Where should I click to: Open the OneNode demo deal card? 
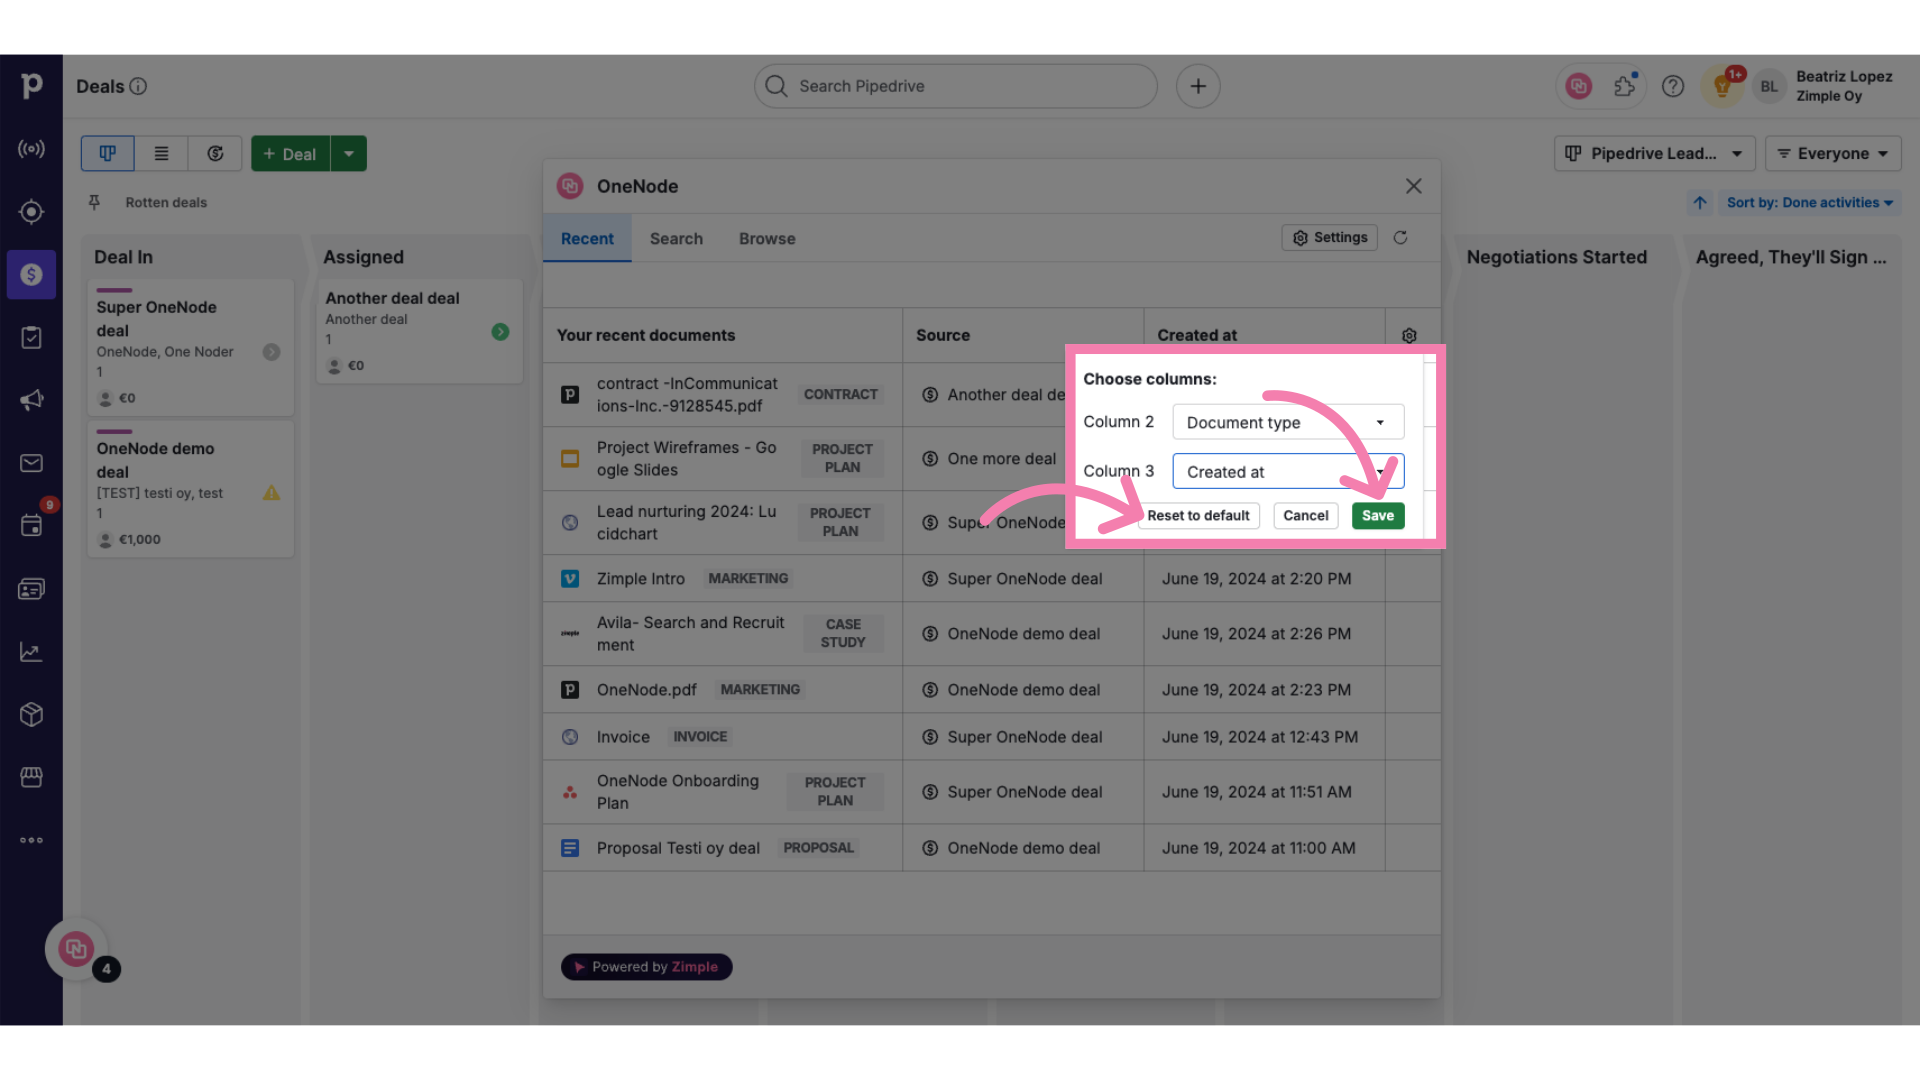(x=190, y=488)
